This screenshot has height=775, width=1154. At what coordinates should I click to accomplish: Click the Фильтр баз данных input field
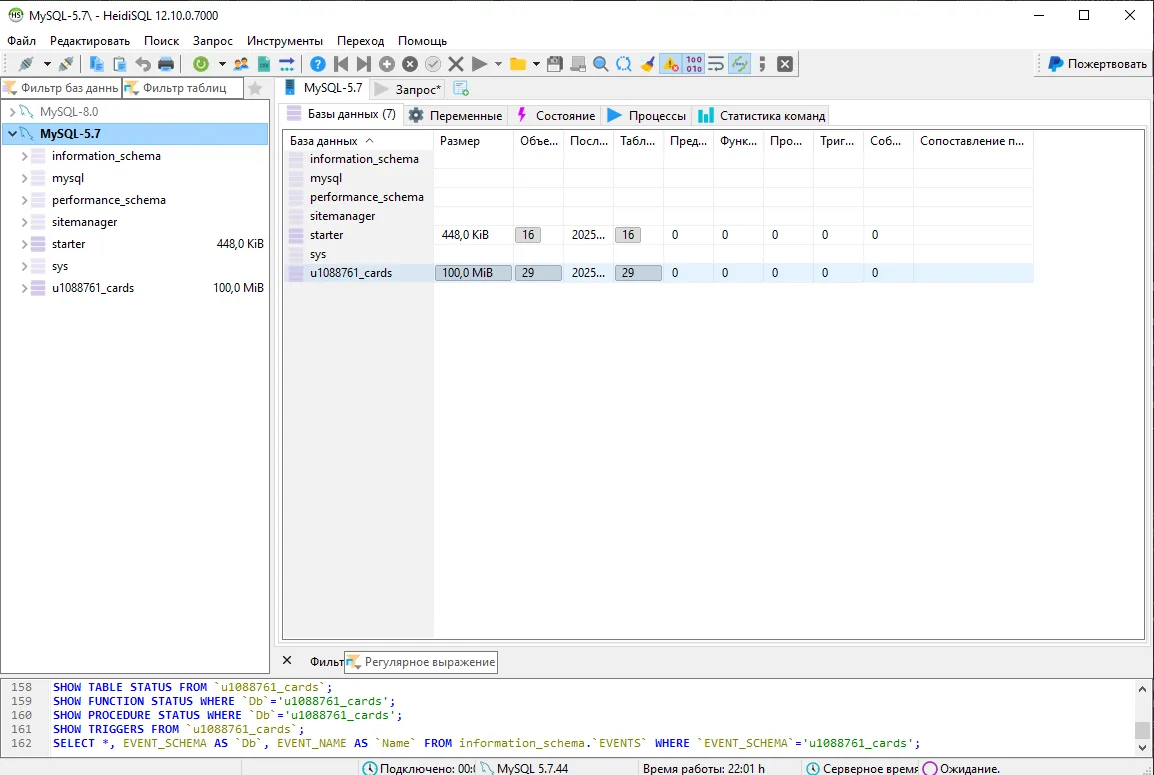click(61, 88)
